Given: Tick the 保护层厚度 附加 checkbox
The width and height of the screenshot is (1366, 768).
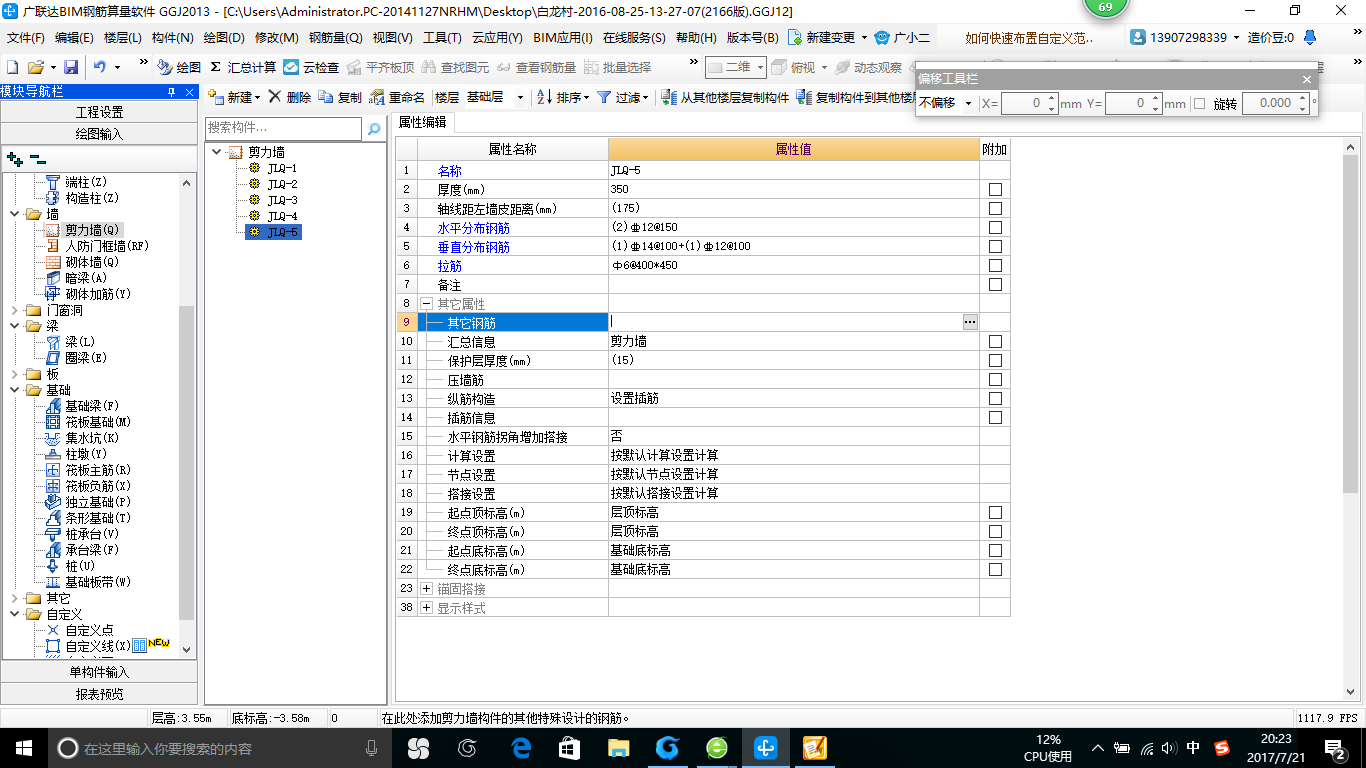Looking at the screenshot, I should [995, 360].
